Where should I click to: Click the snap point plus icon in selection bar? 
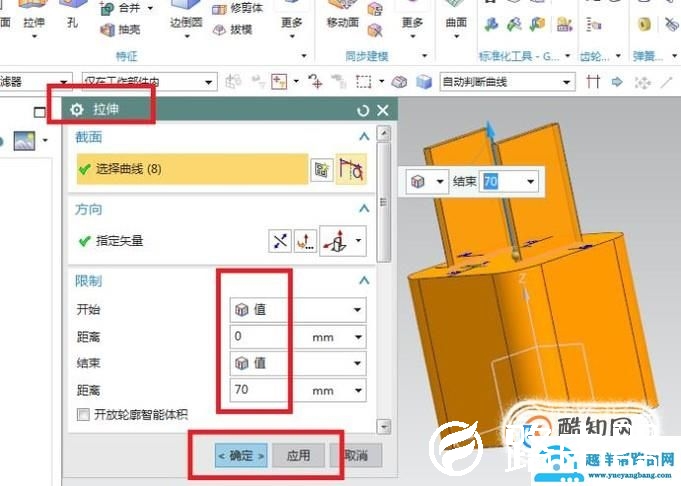(279, 81)
